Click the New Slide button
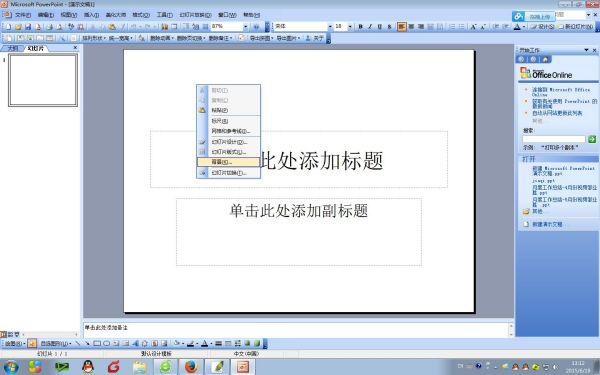Image resolution: width=600 pixels, height=375 pixels. click(x=576, y=26)
